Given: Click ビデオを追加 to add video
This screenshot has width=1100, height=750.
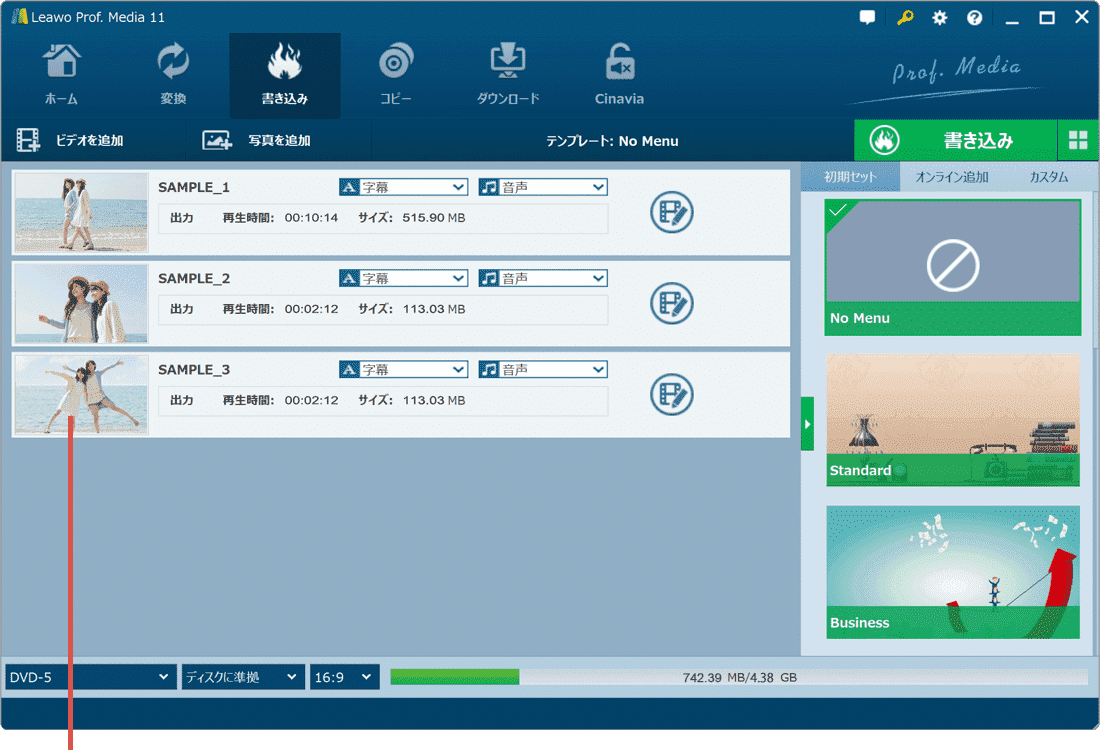Looking at the screenshot, I should pos(70,141).
